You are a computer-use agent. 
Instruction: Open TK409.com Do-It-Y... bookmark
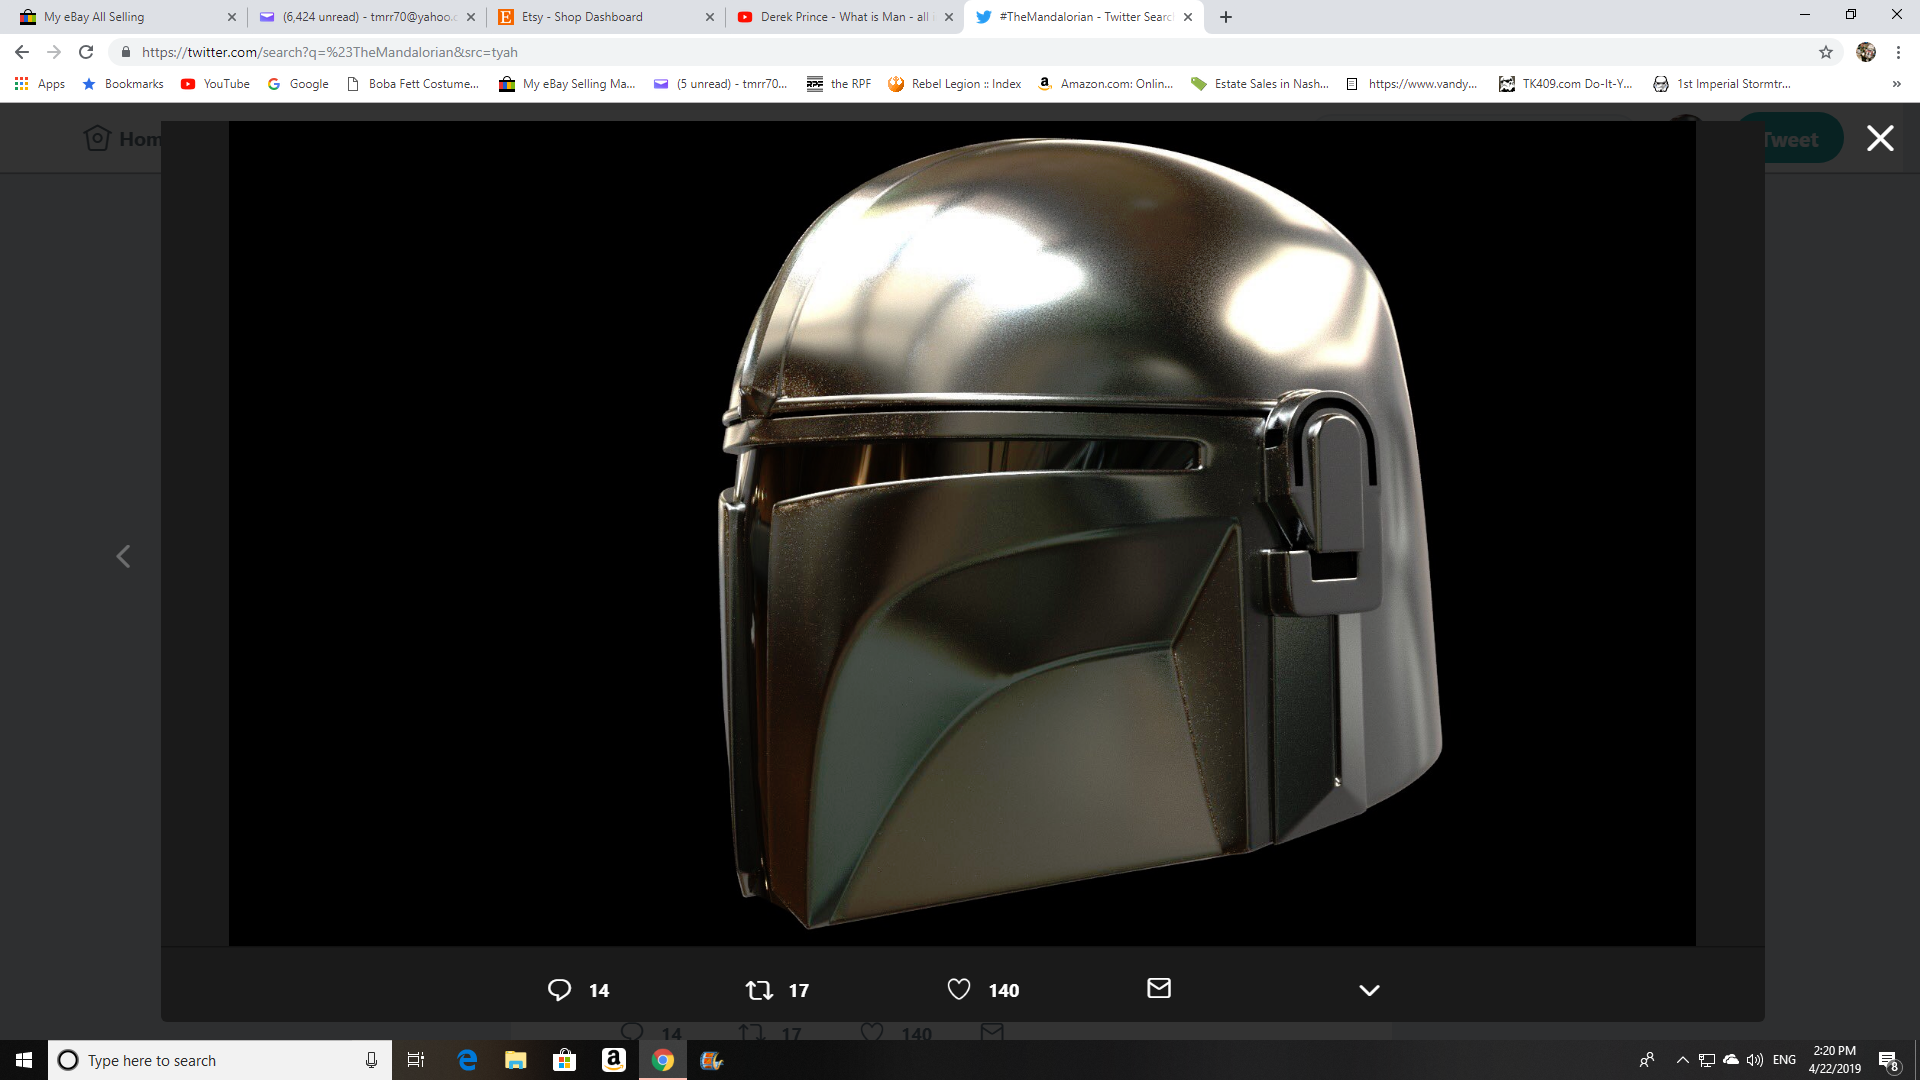pyautogui.click(x=1566, y=84)
